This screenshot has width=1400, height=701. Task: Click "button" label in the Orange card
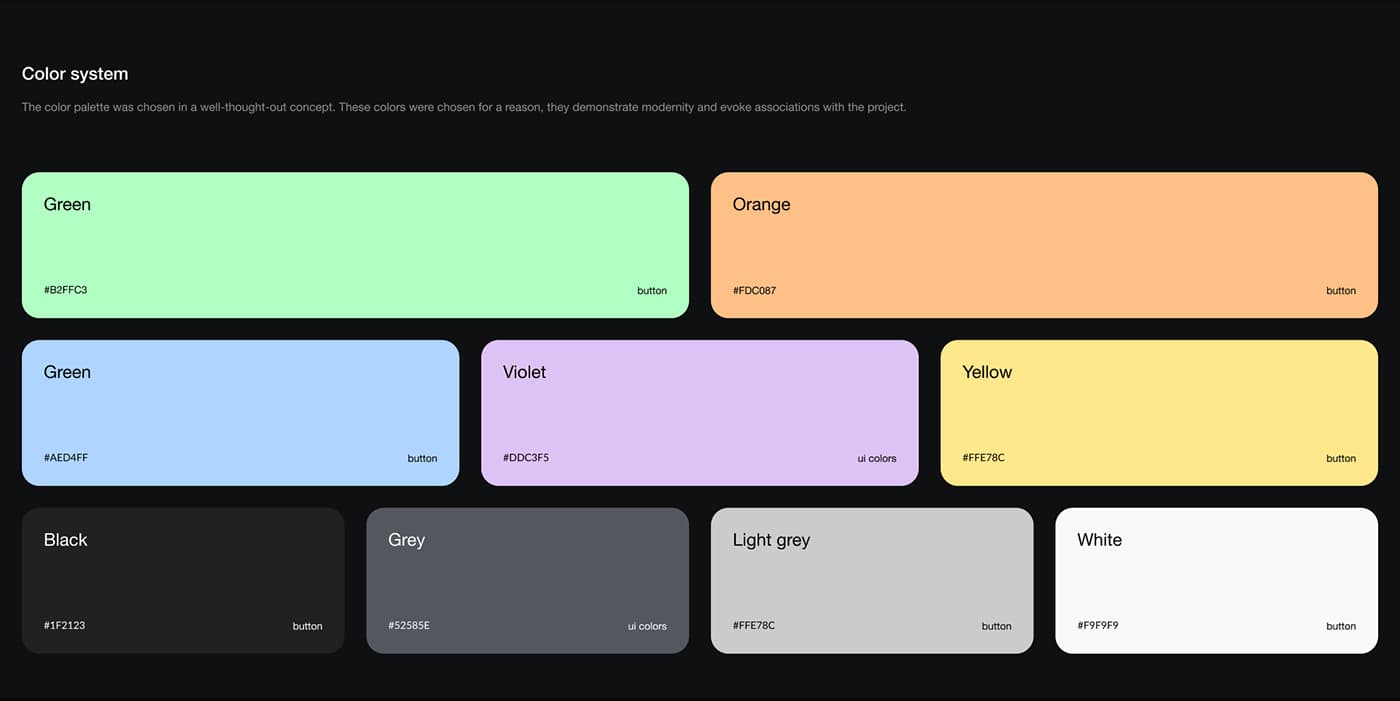tap(1341, 291)
